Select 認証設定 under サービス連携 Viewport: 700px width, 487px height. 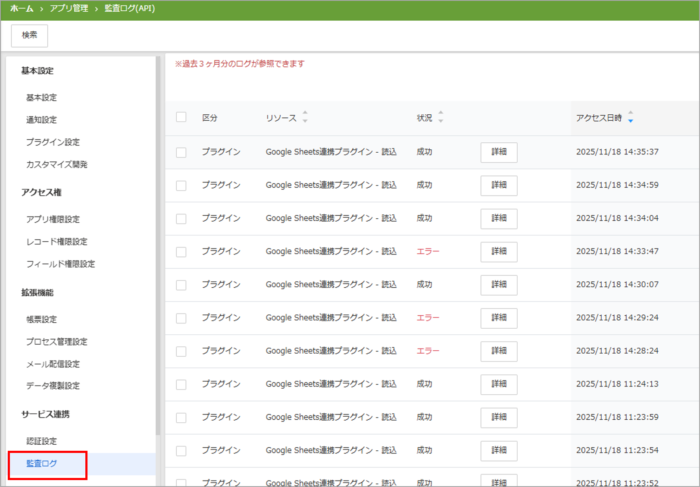pos(42,441)
